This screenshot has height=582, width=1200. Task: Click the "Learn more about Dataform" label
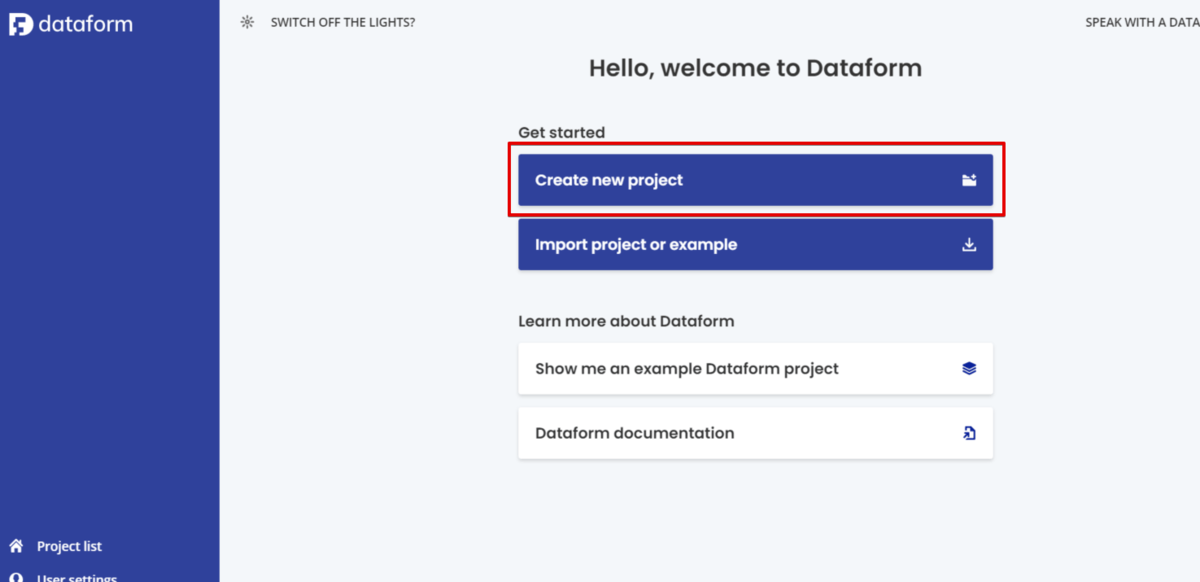[626, 321]
